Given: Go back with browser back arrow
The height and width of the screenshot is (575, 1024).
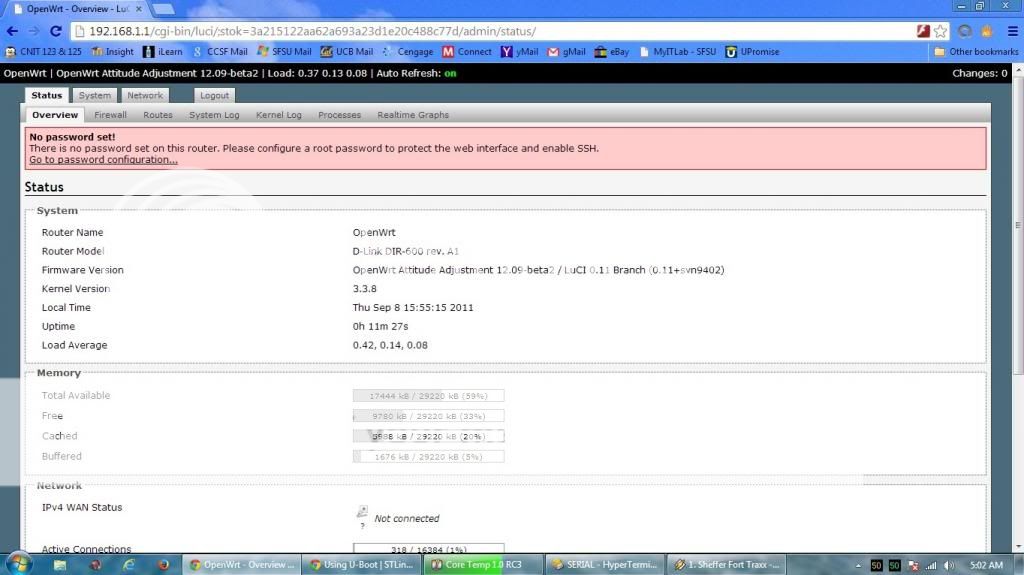Looking at the screenshot, I should [x=12, y=31].
